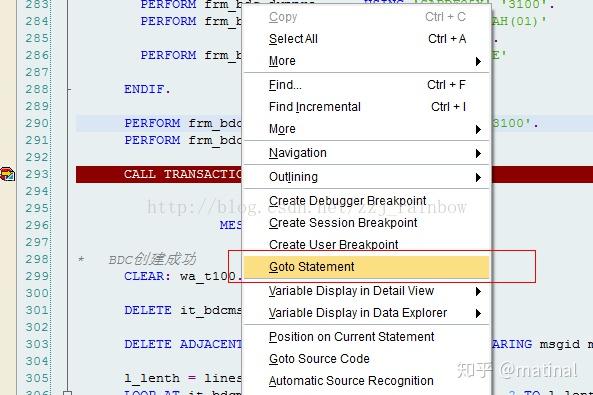Select Create User Breakpoint
This screenshot has width=593, height=395.
(366, 245)
